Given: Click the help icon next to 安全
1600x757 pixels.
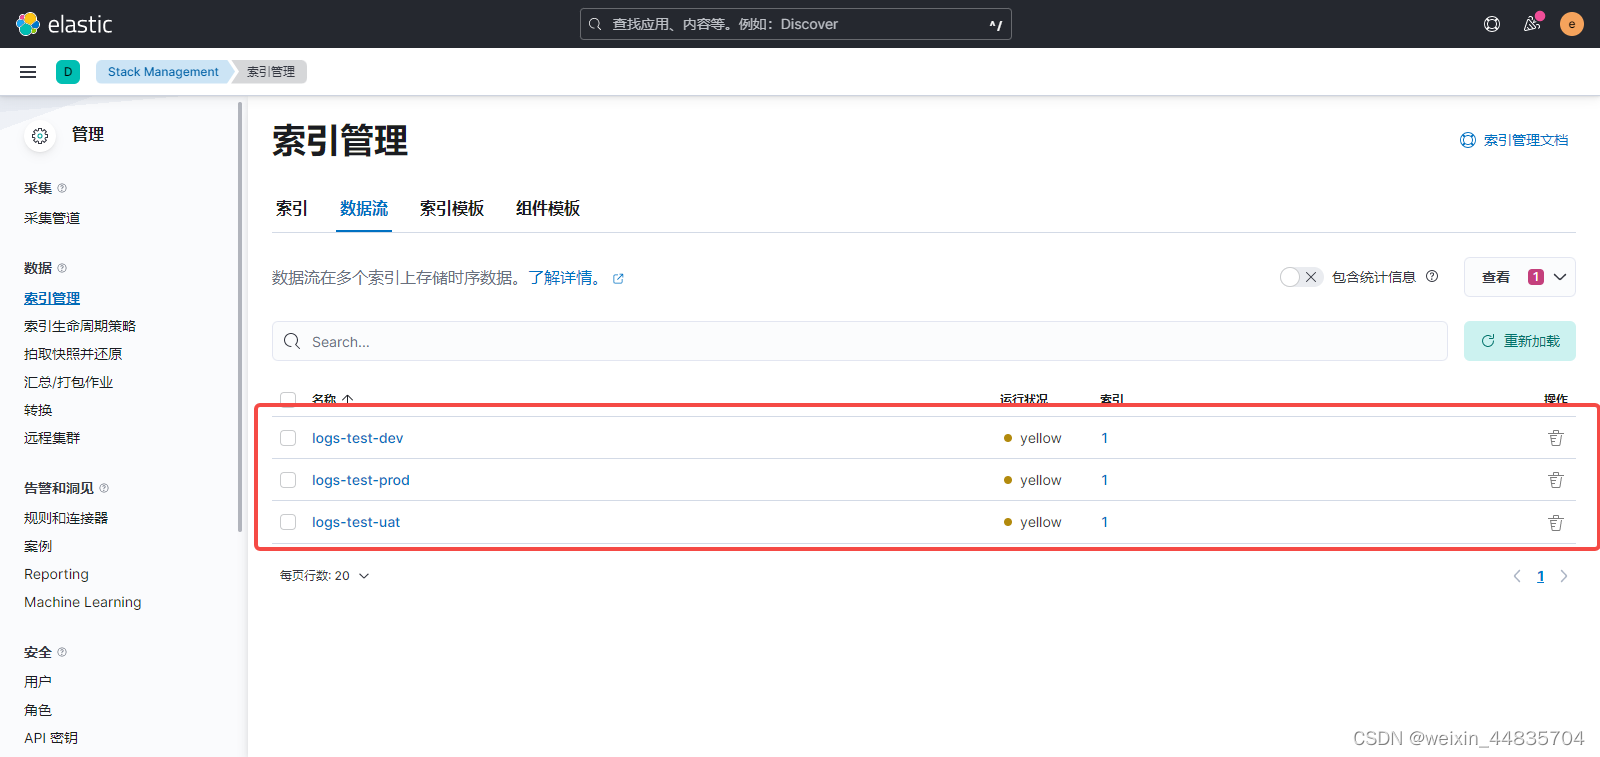Looking at the screenshot, I should pyautogui.click(x=62, y=652).
